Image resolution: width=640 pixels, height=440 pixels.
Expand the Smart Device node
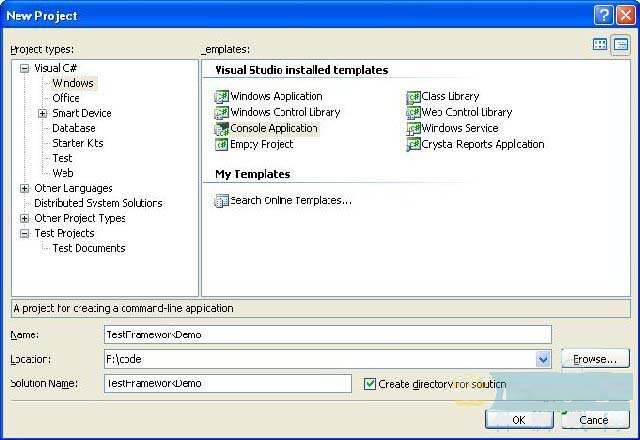click(x=43, y=113)
